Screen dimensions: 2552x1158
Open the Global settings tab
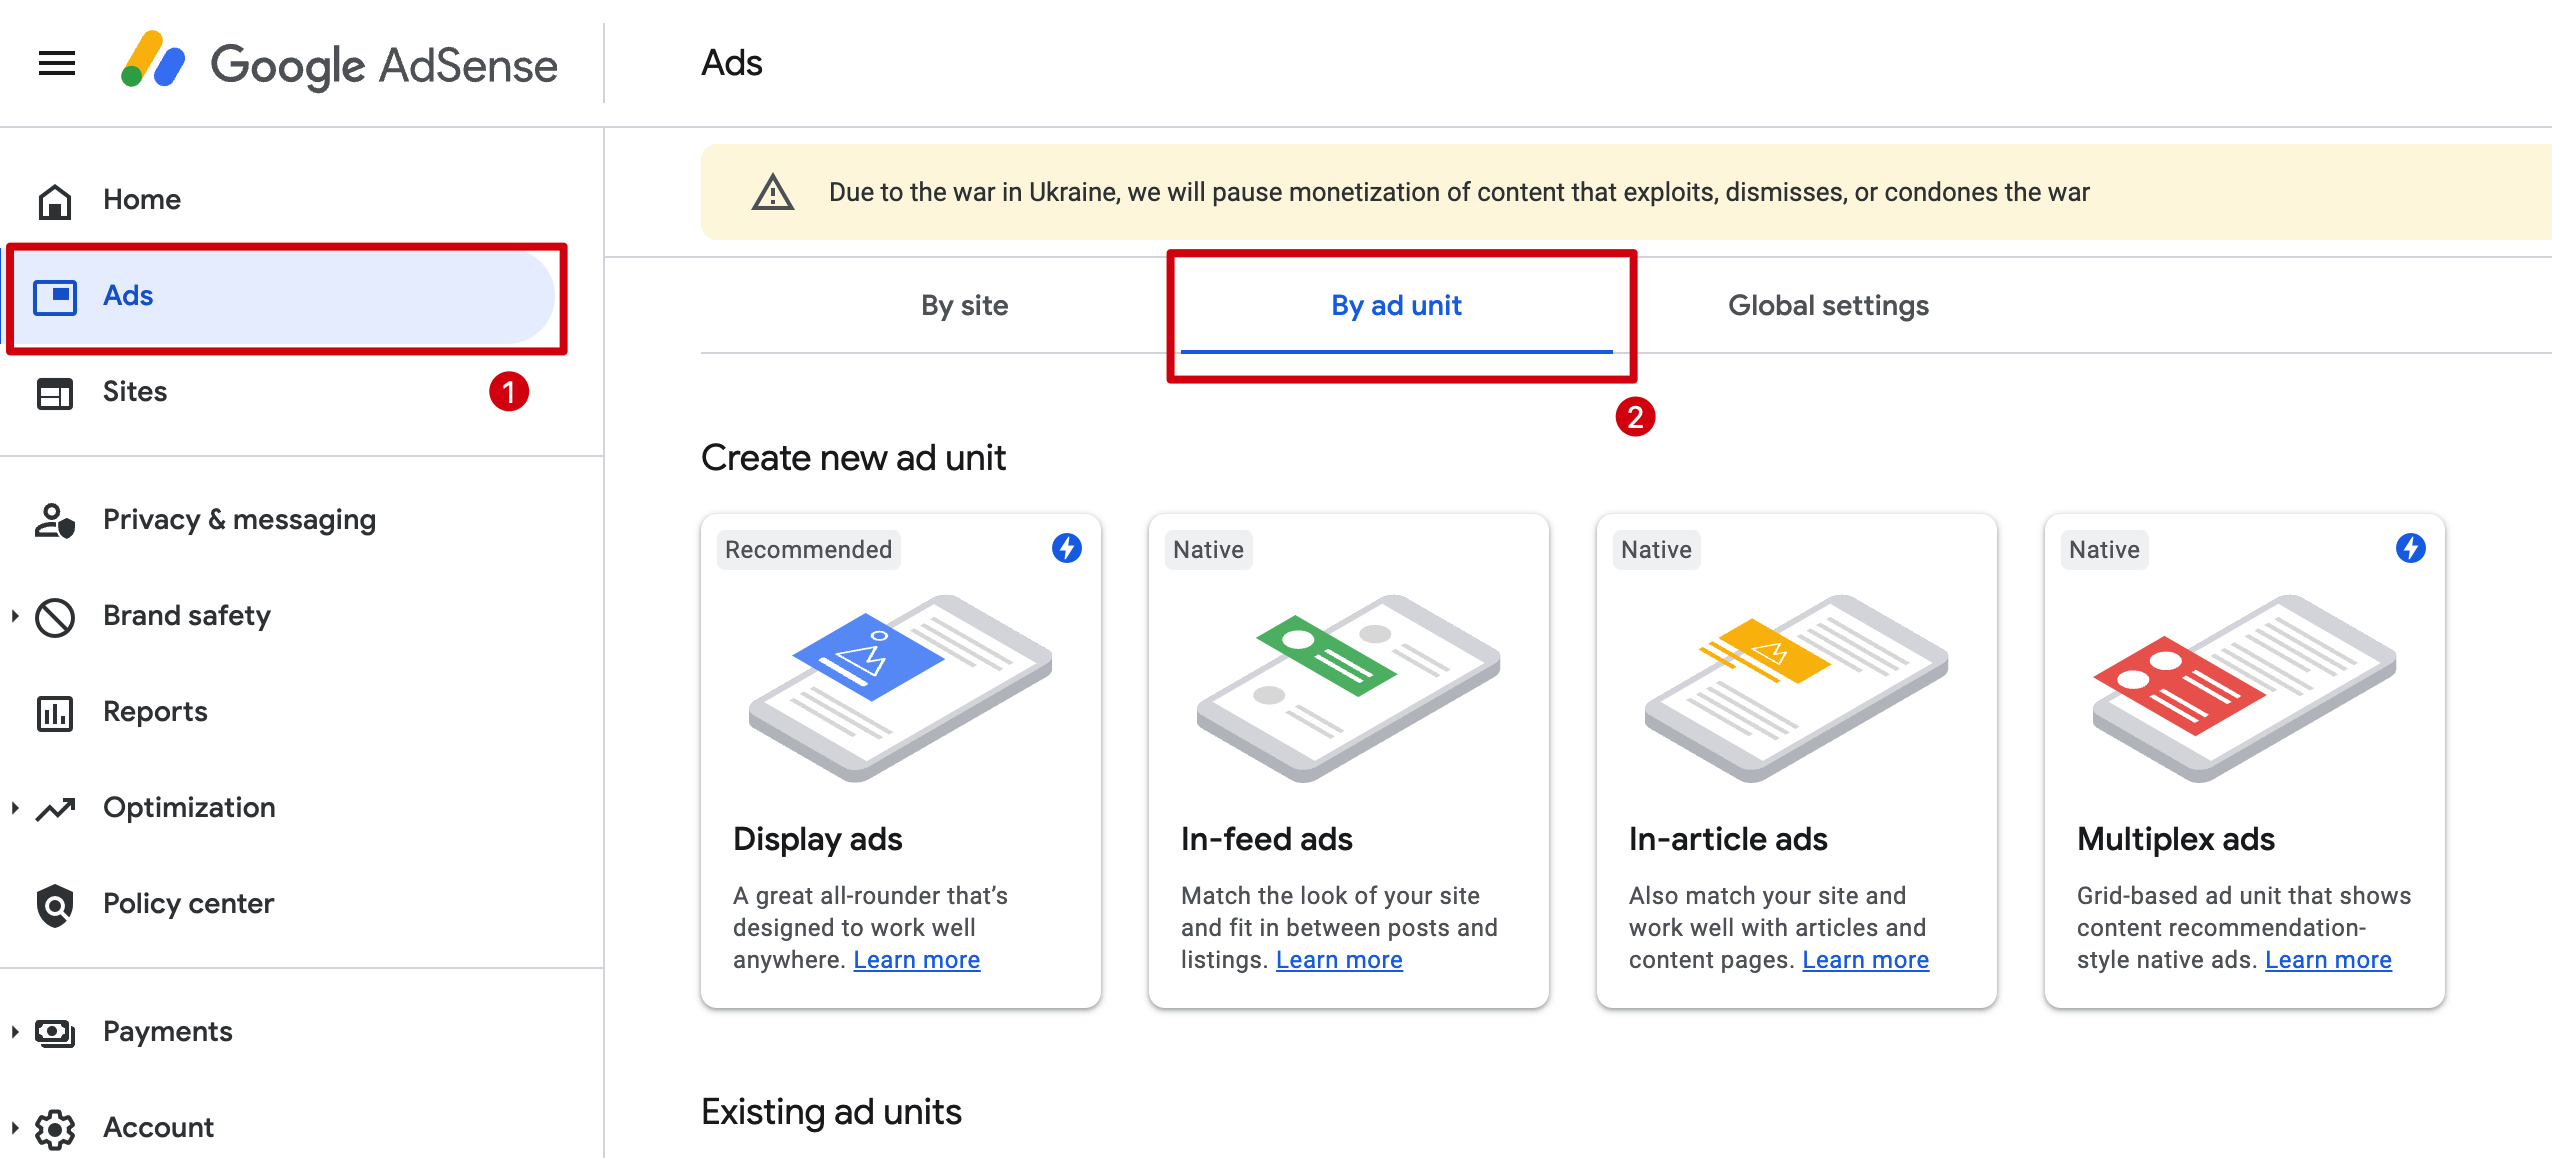click(x=1828, y=306)
